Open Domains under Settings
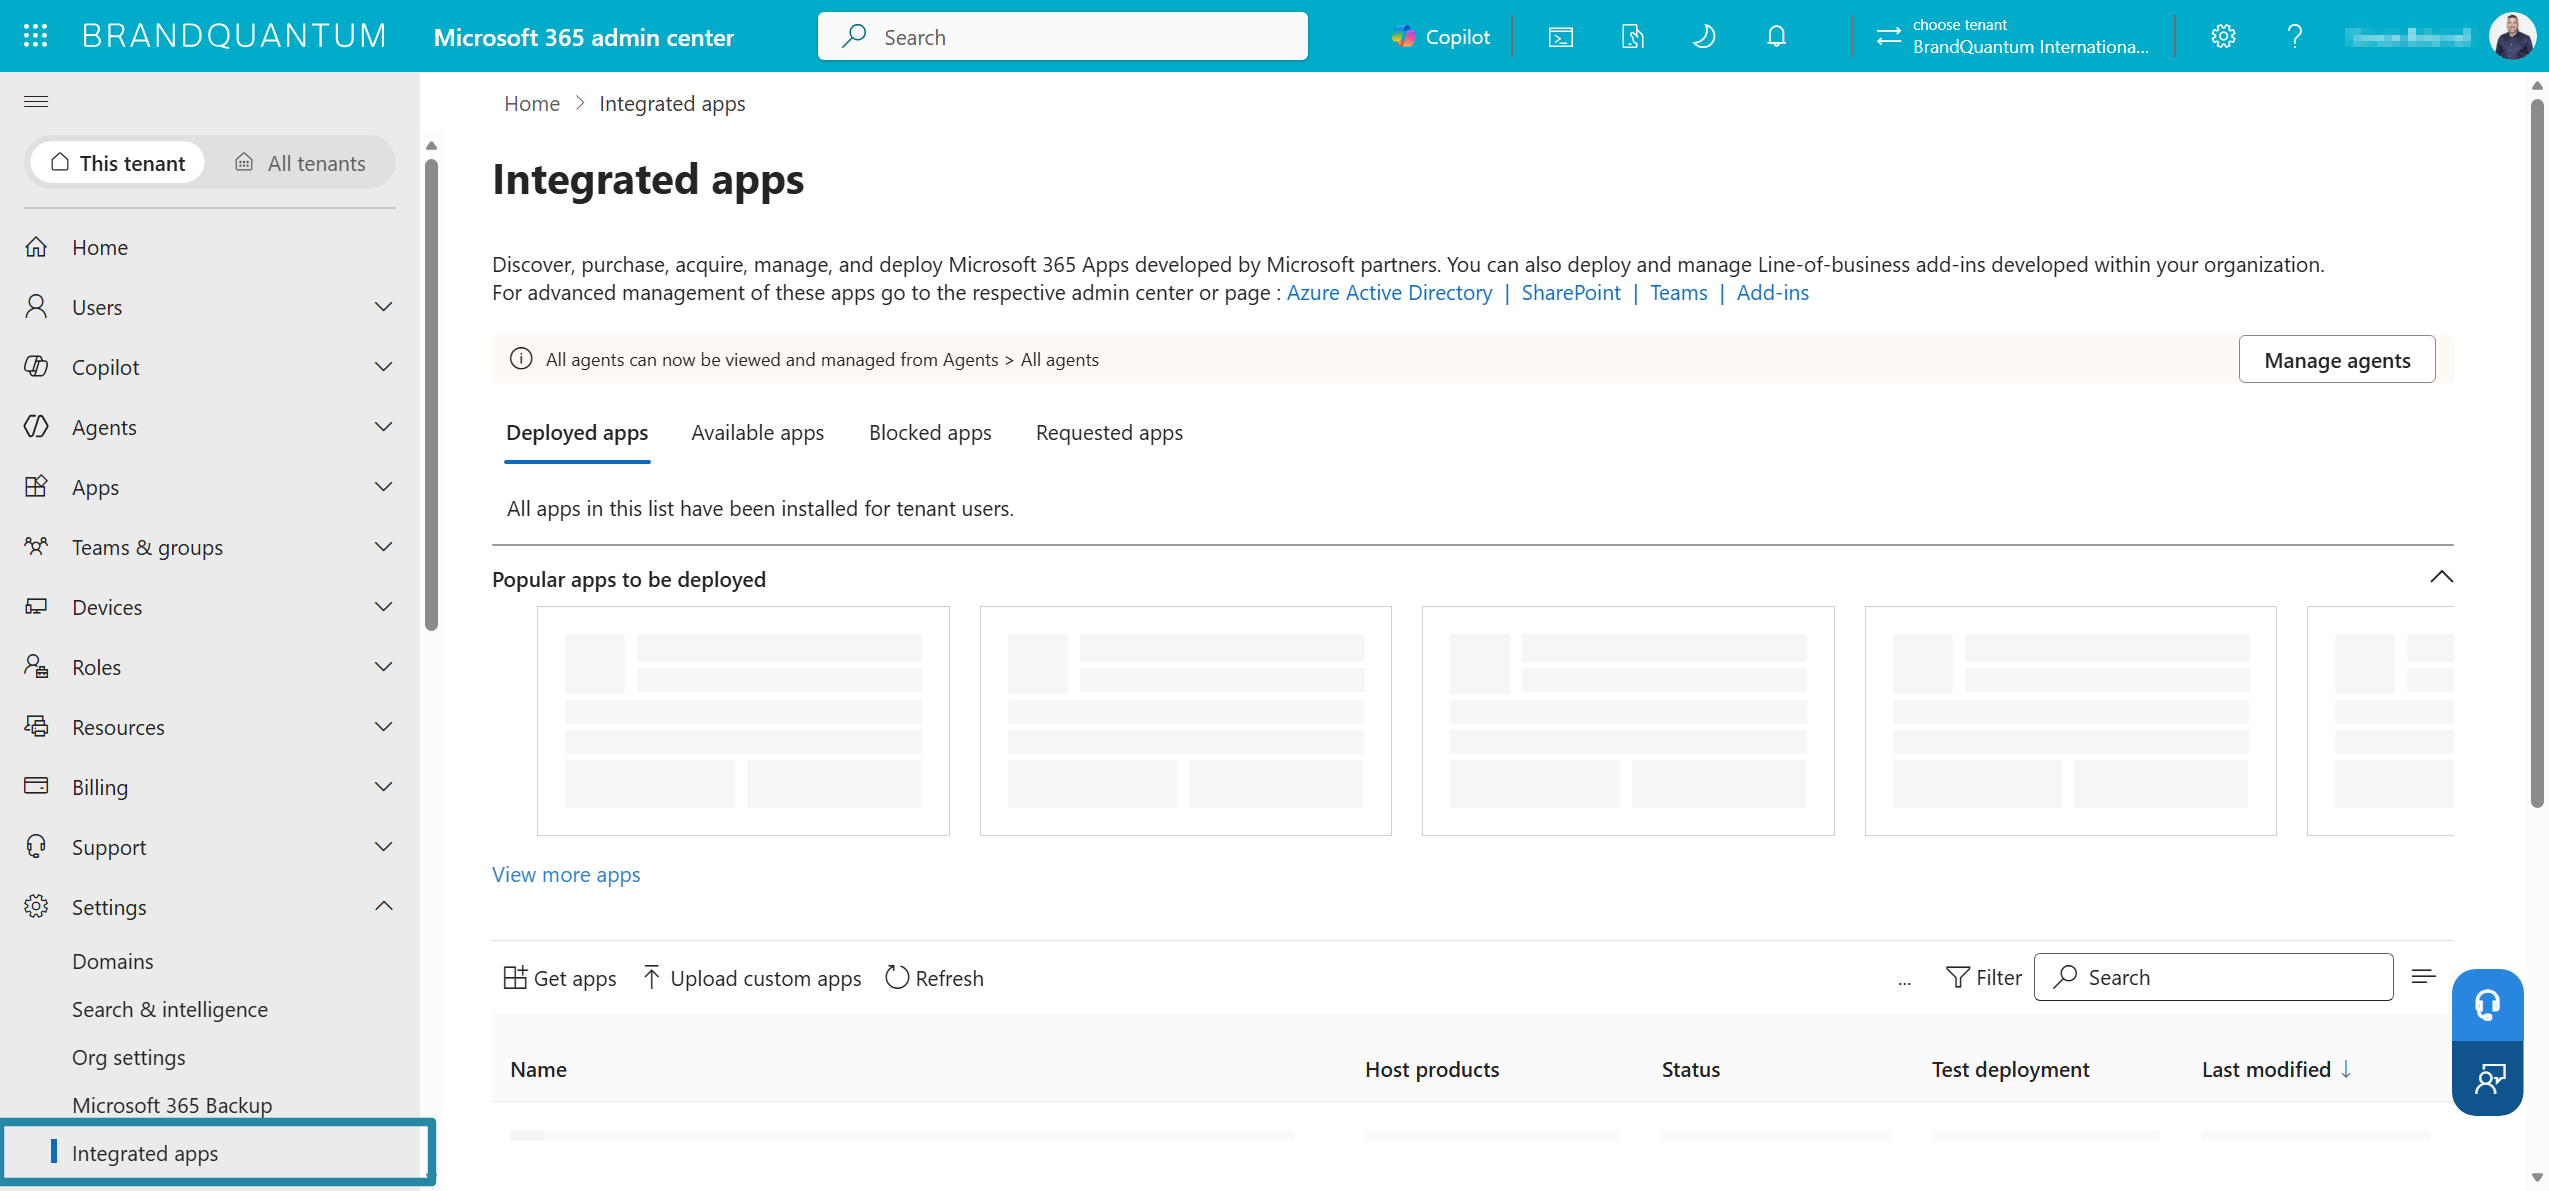This screenshot has width=2549, height=1191. [x=113, y=961]
